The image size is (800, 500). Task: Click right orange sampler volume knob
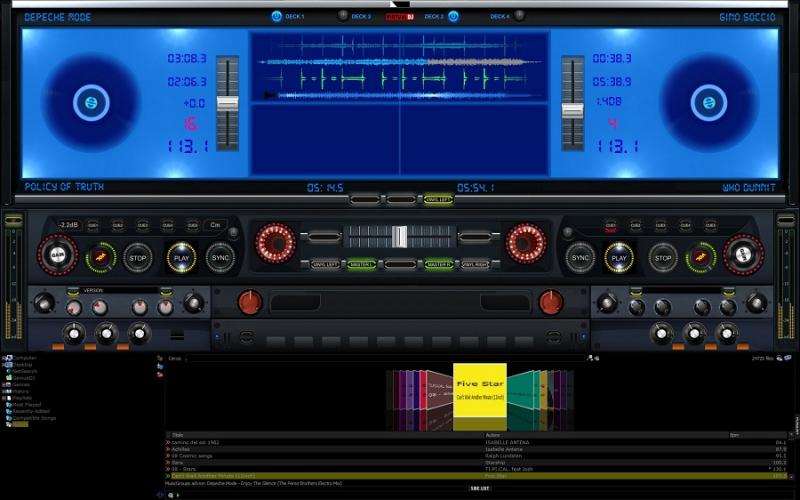pyautogui.click(x=551, y=302)
